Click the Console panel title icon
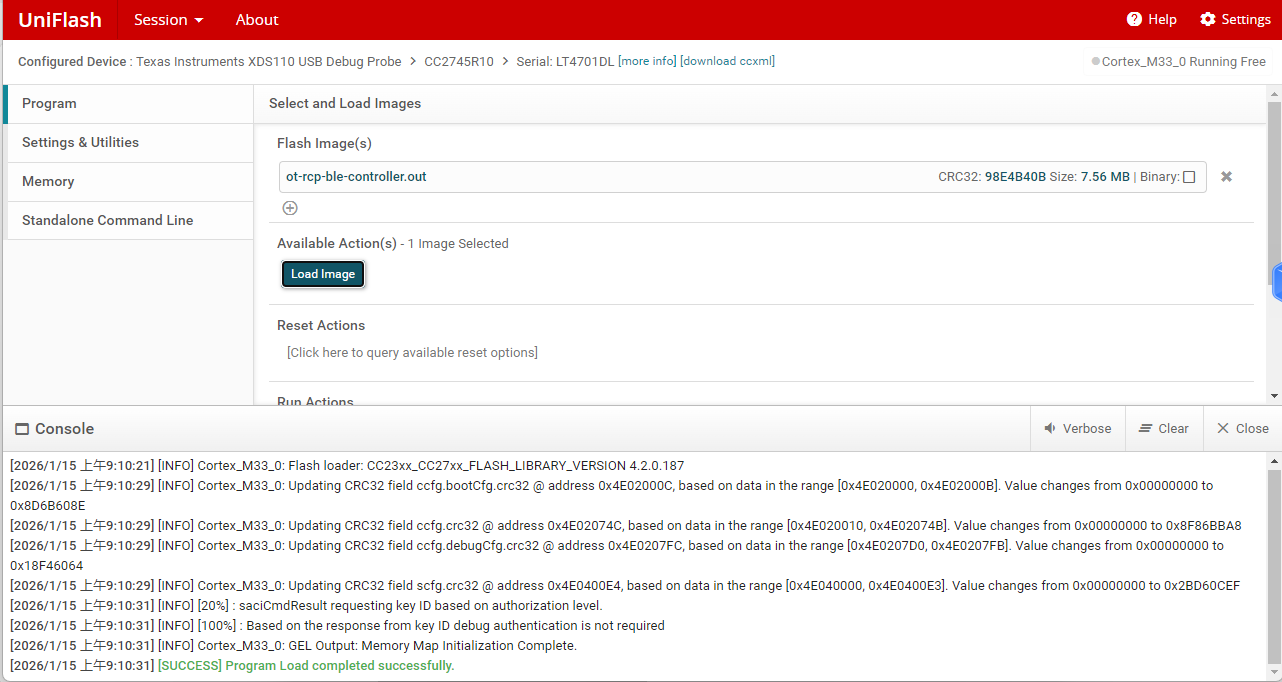Screen dimensions: 1282x682 tap(22, 429)
